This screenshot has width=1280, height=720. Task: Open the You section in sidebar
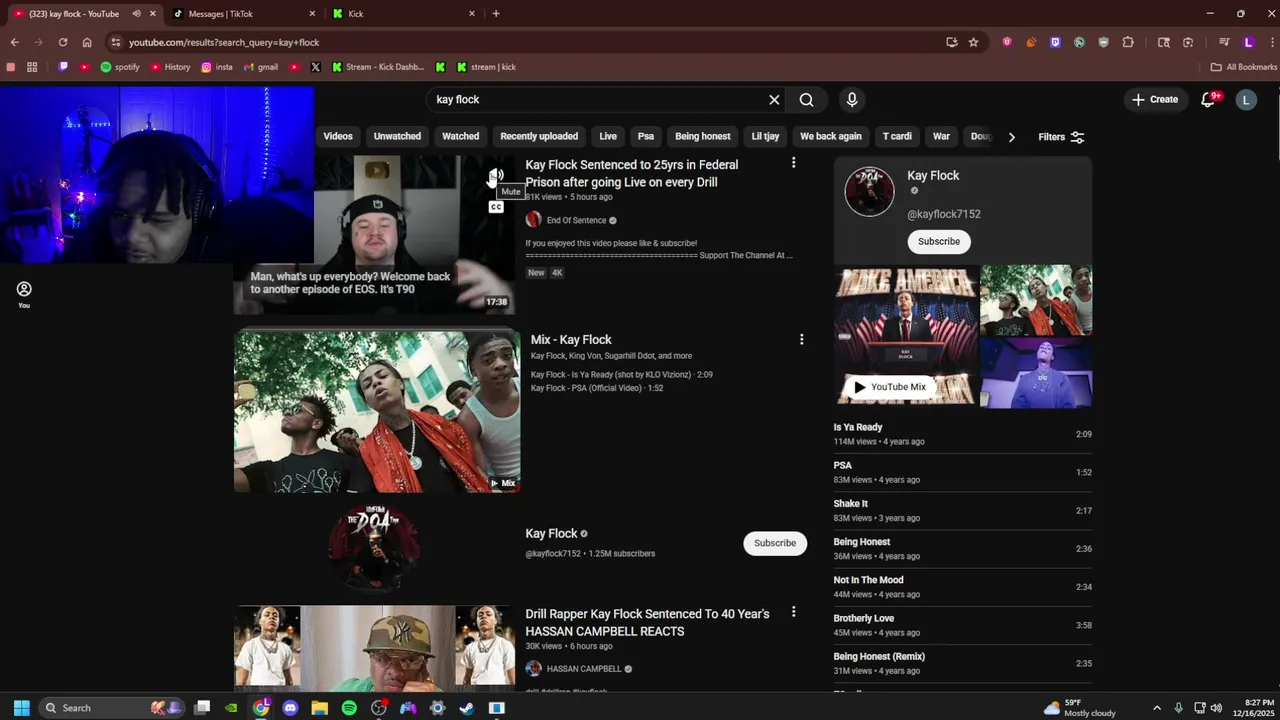[x=24, y=294]
